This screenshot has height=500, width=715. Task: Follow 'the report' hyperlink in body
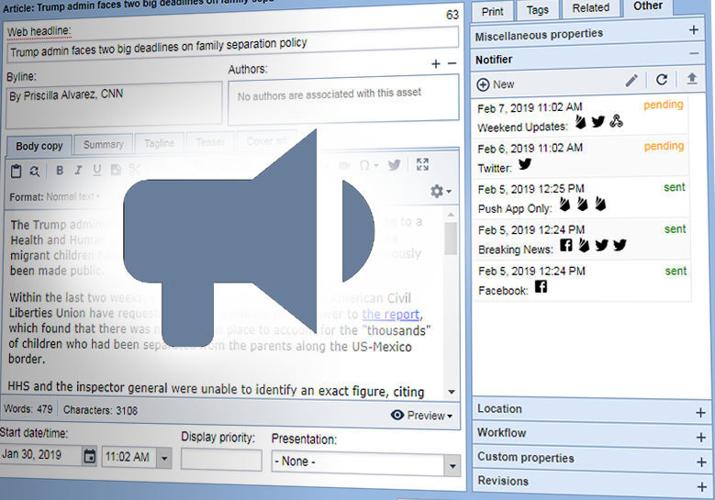click(x=390, y=314)
